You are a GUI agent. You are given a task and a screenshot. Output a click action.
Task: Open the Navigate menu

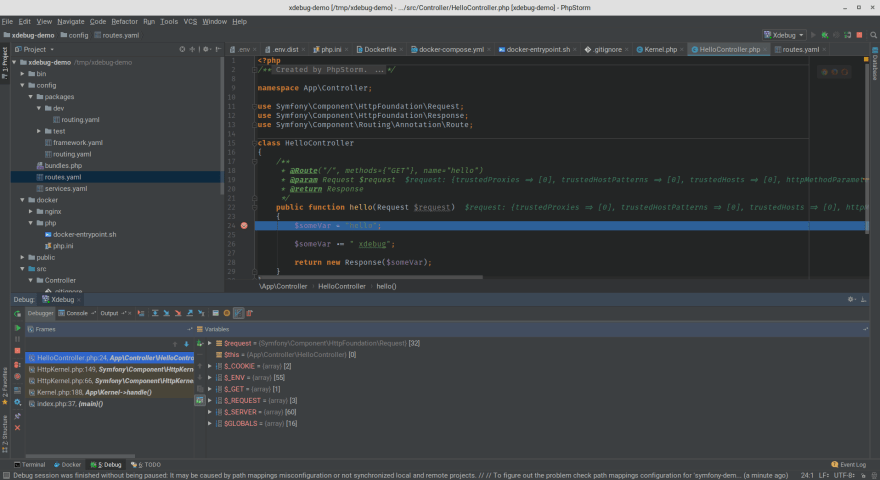(x=71, y=21)
